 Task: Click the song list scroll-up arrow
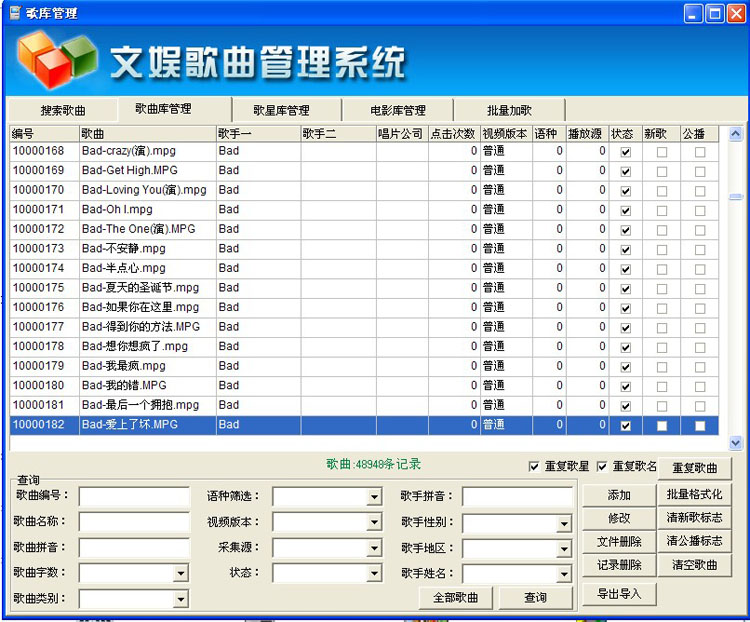point(735,134)
